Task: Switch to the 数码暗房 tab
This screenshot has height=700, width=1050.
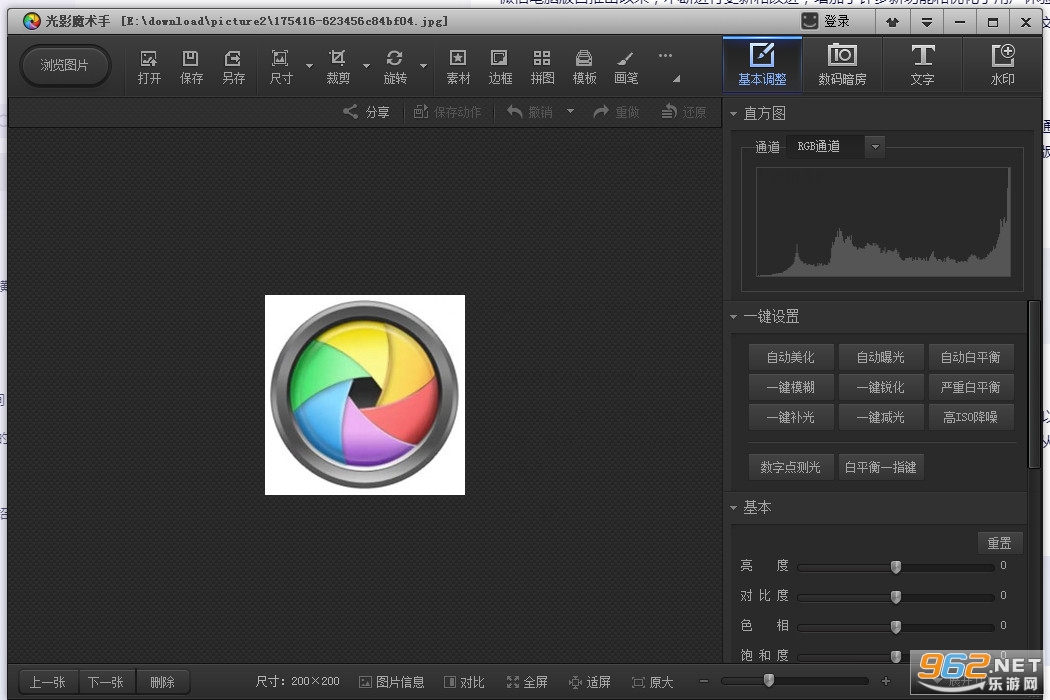Action: pos(842,64)
